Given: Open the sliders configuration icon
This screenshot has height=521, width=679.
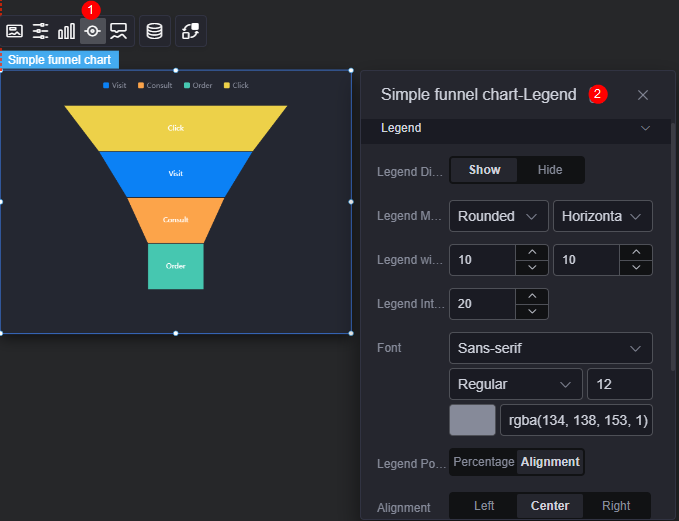Looking at the screenshot, I should [x=40, y=31].
